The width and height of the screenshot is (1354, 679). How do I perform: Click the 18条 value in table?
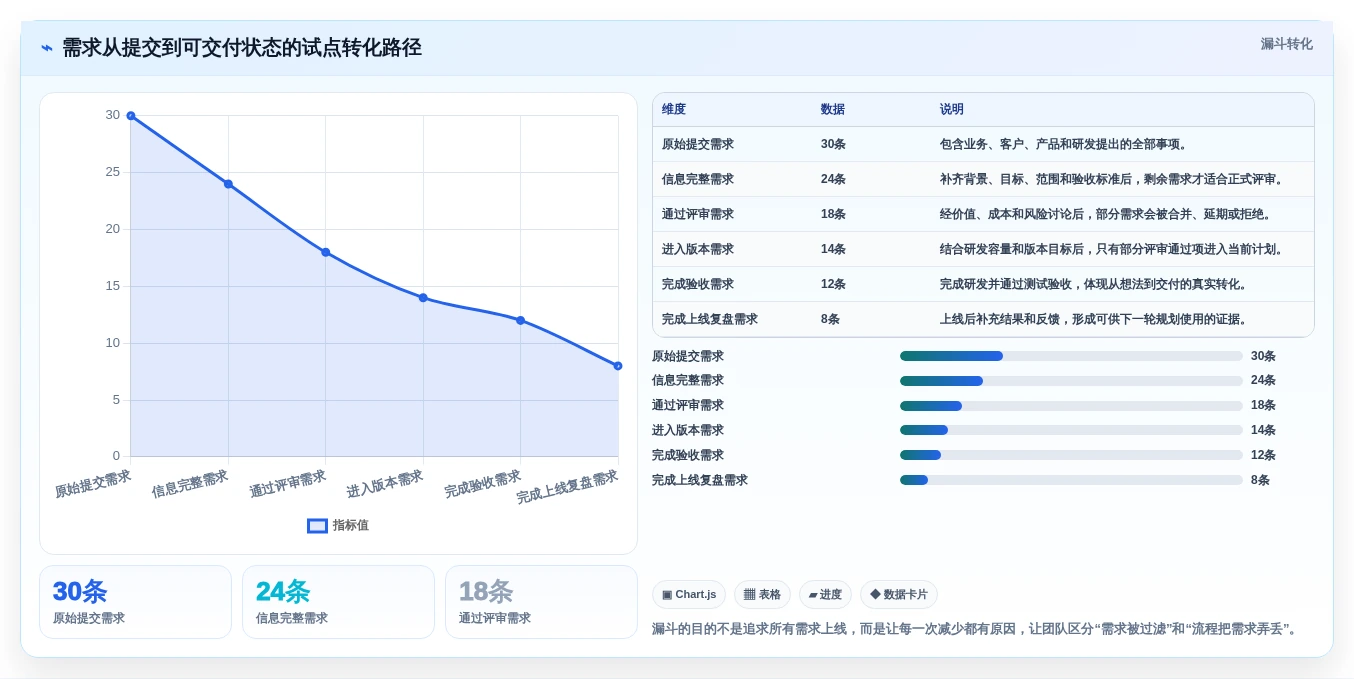[833, 214]
